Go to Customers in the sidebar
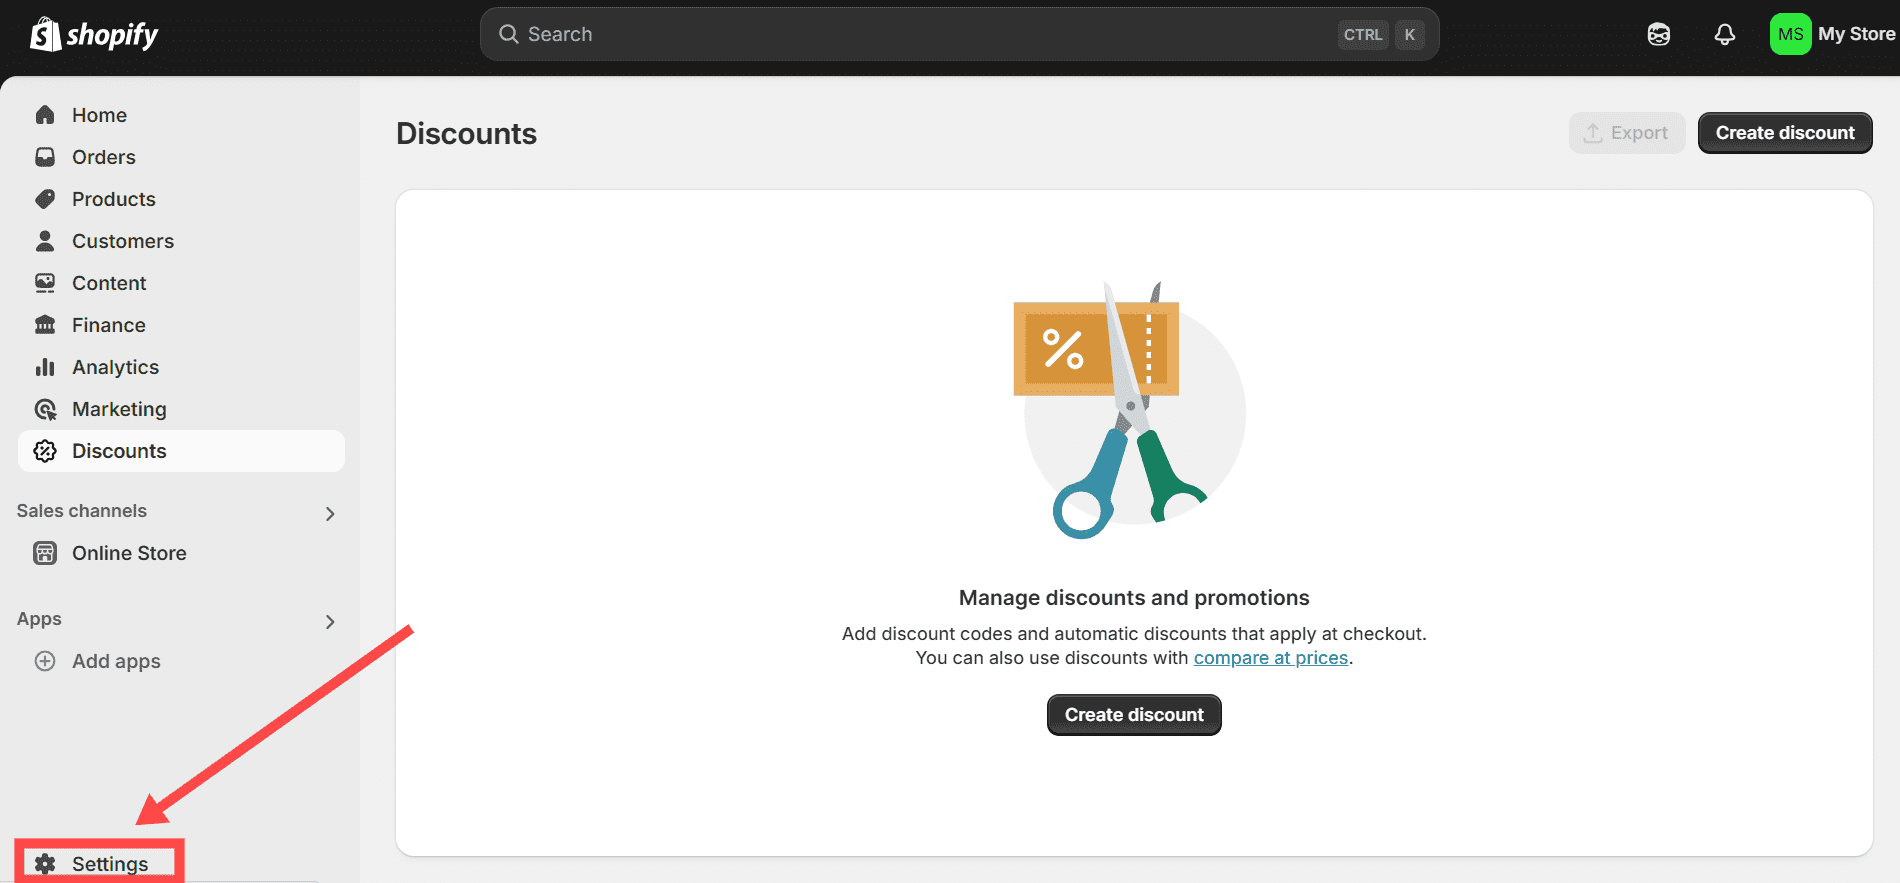The height and width of the screenshot is (883, 1900). click(122, 241)
